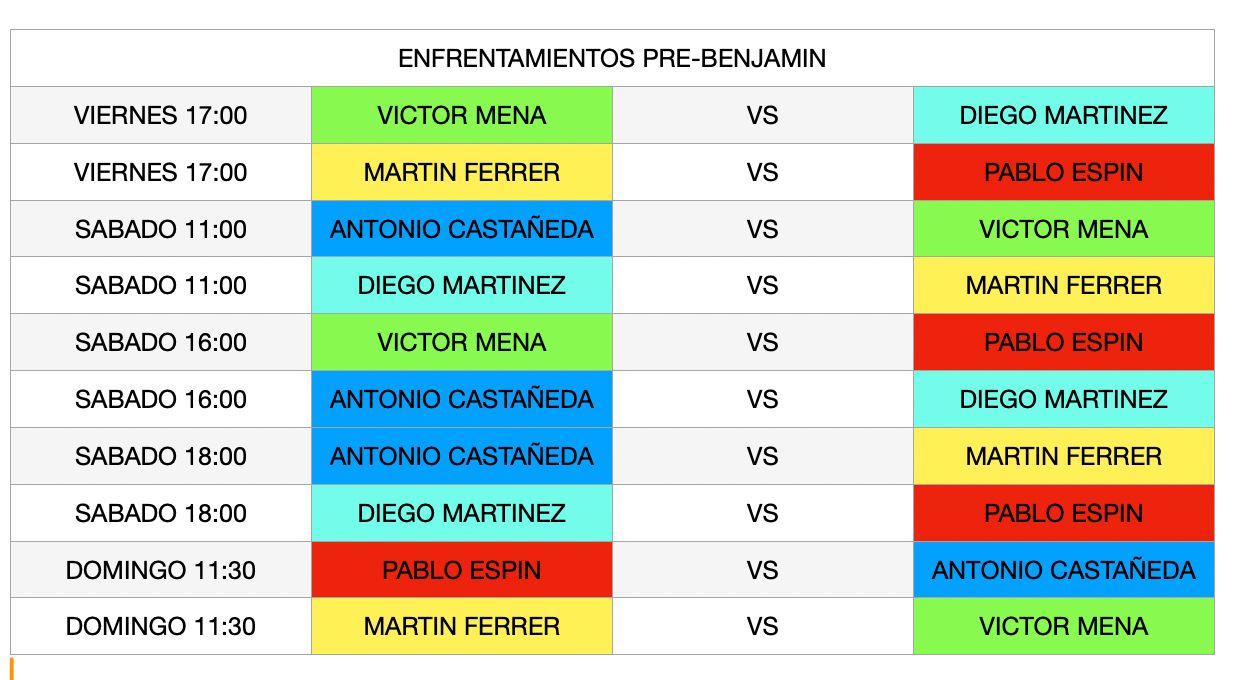Select the ENFRENTAMIENTOS PRE-BENJAMIN title cell
The height and width of the screenshot is (680, 1254).
pyautogui.click(x=612, y=58)
